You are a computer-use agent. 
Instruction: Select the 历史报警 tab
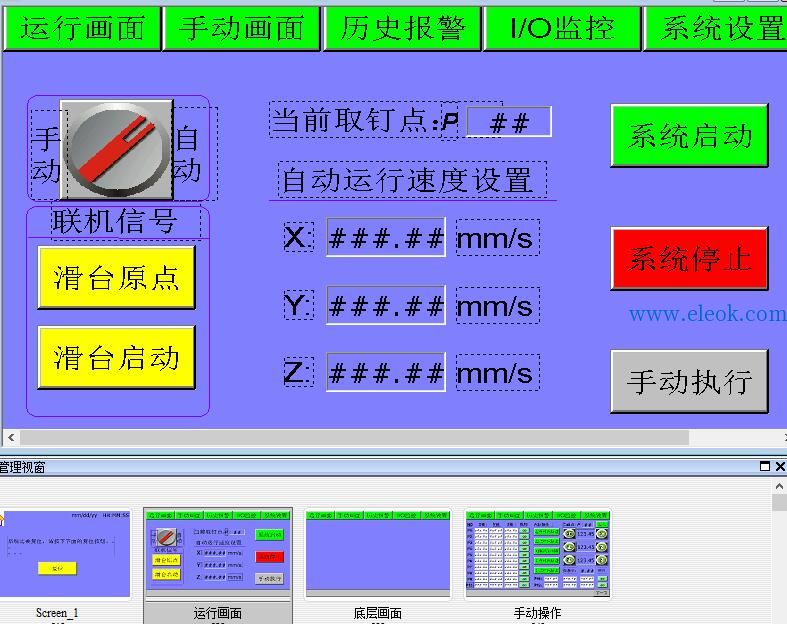pos(402,28)
